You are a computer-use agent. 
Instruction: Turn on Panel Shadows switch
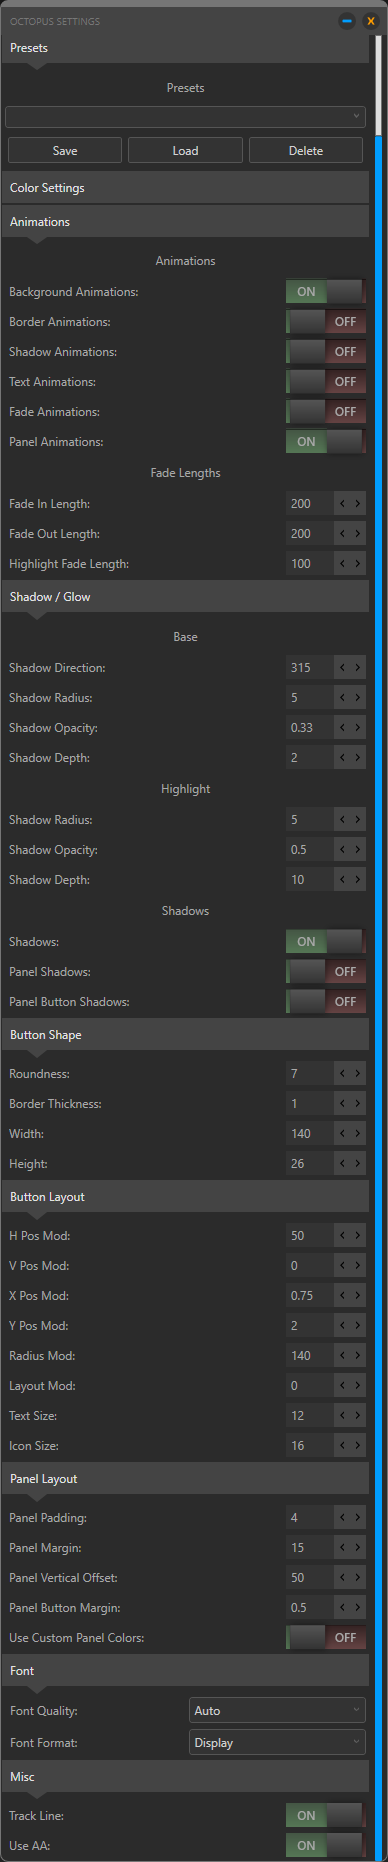click(326, 972)
